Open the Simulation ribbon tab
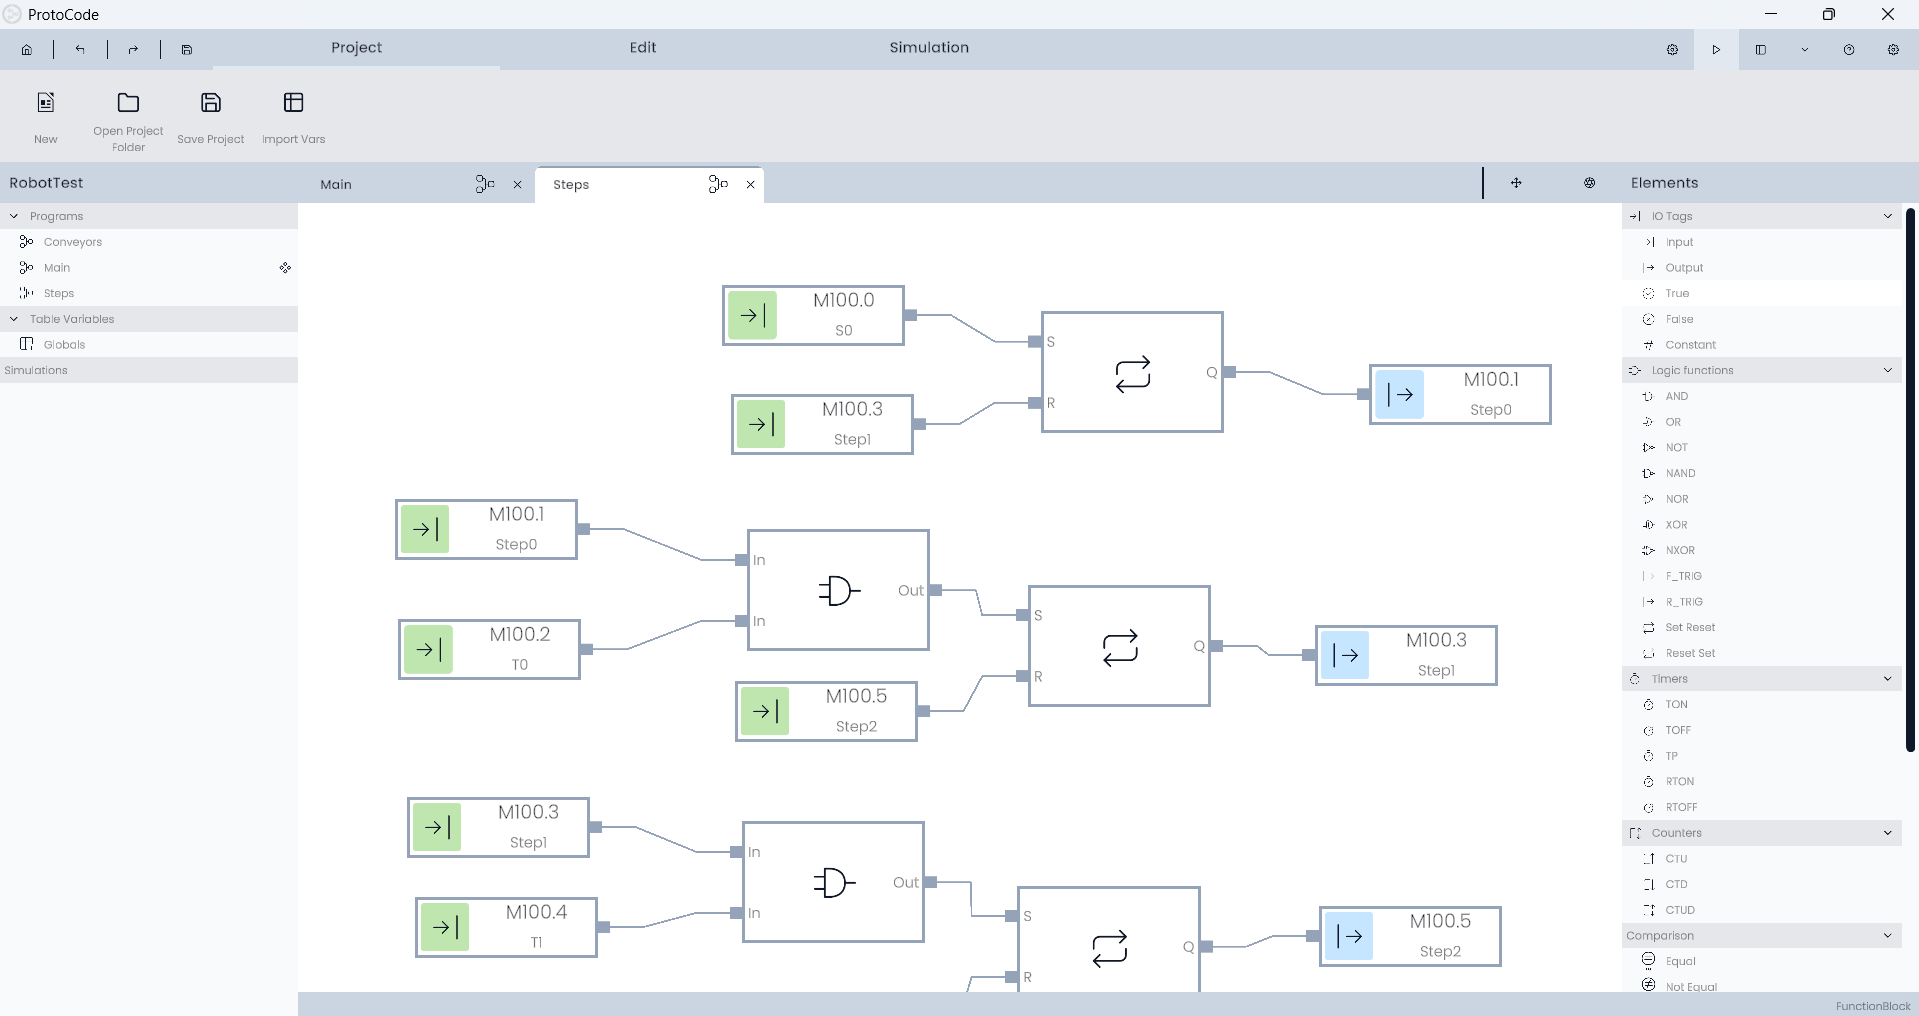 tap(929, 48)
